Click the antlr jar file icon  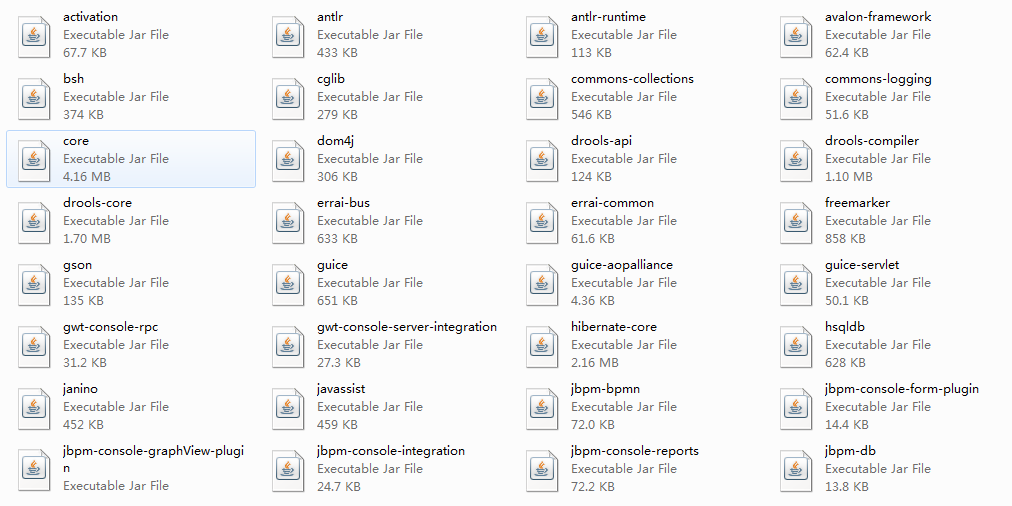click(288, 36)
